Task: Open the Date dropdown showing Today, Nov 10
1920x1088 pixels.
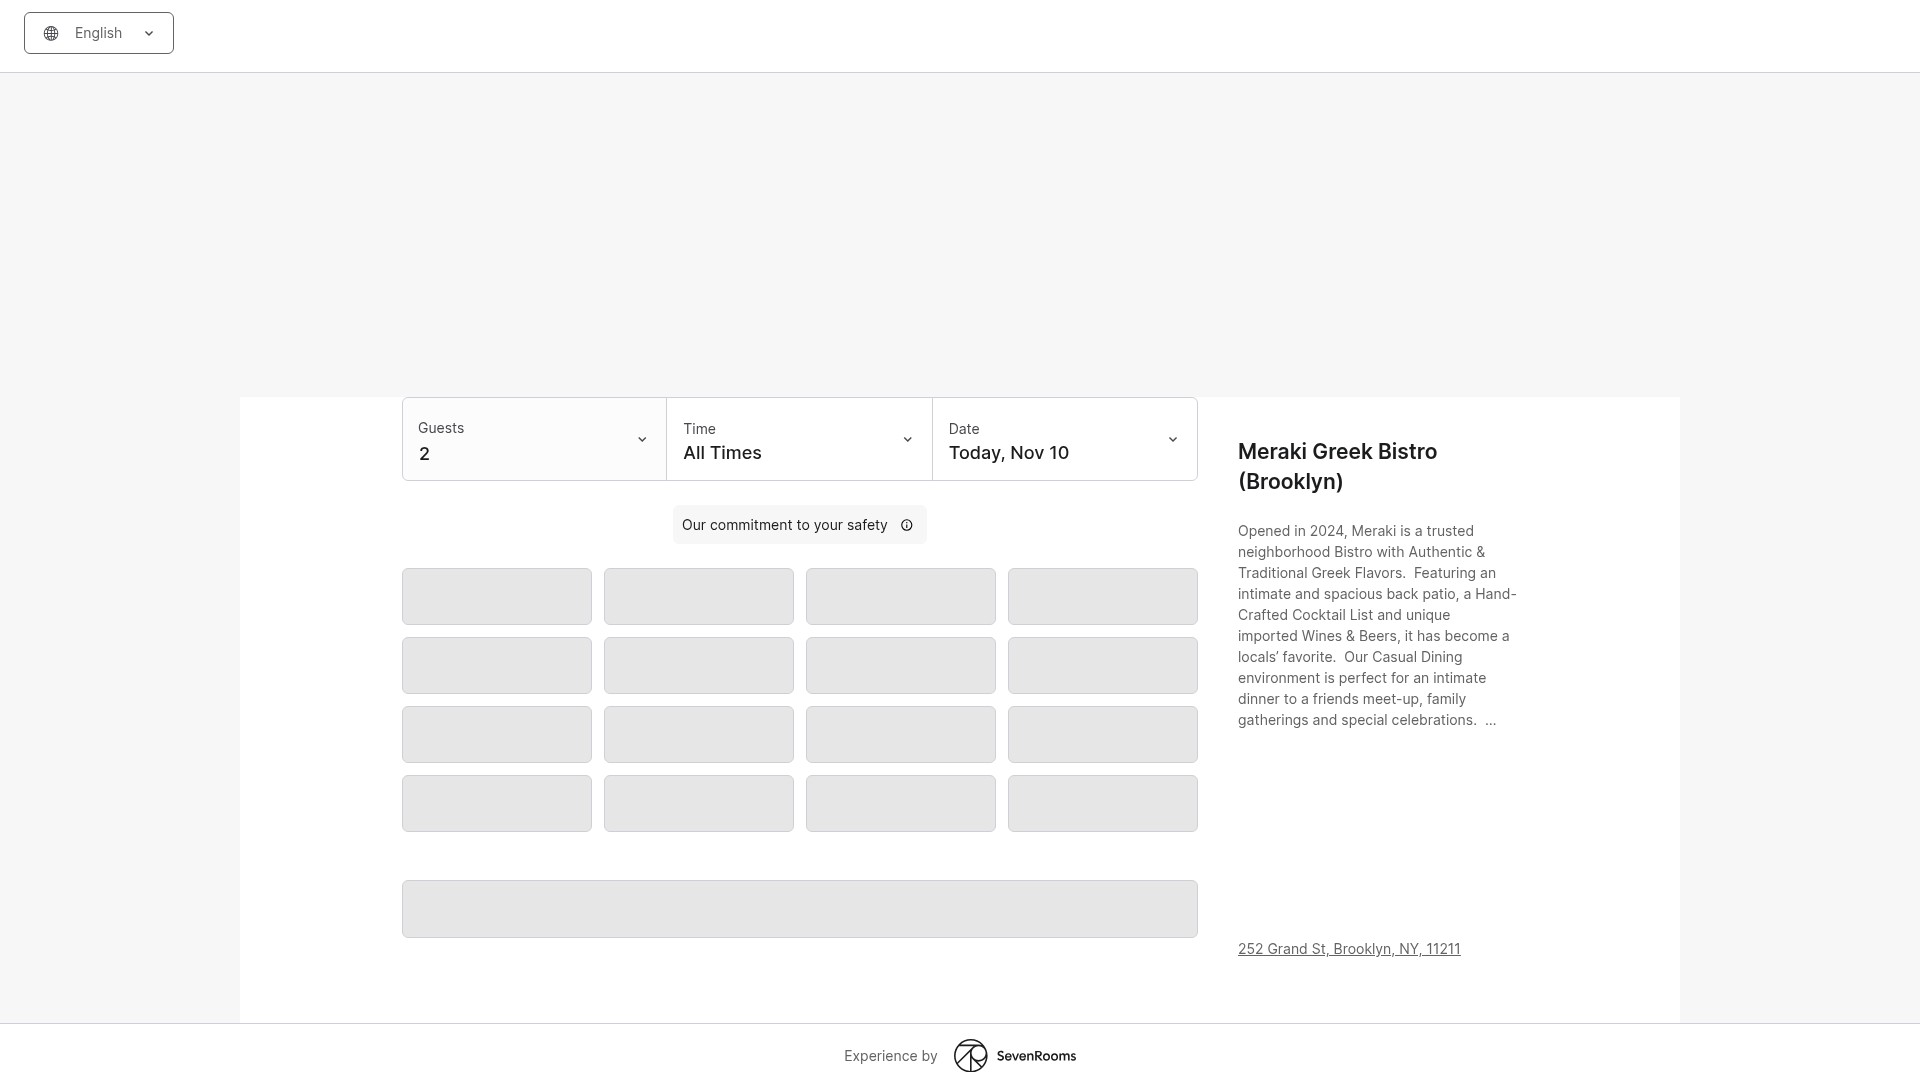Action: (x=1065, y=439)
